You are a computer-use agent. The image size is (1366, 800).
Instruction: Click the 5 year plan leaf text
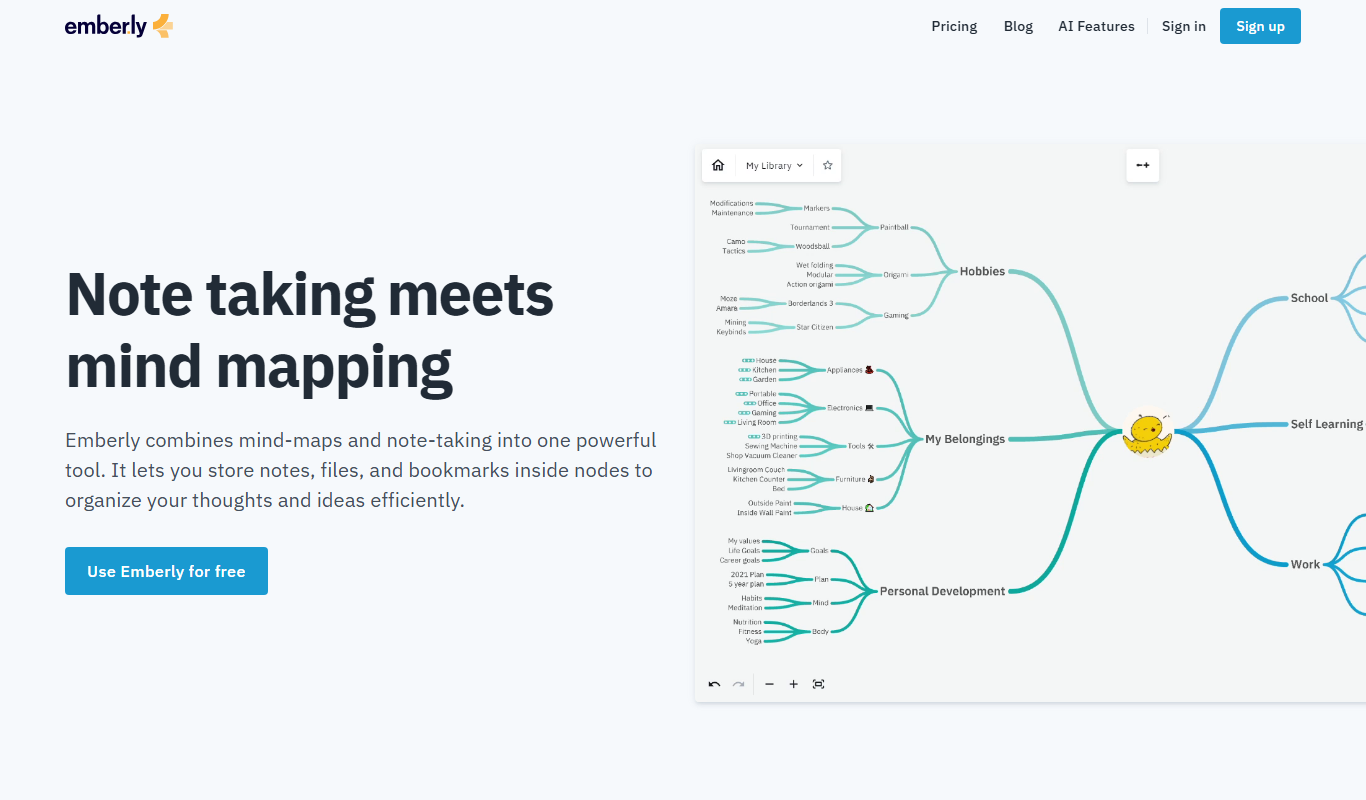pyautogui.click(x=746, y=584)
